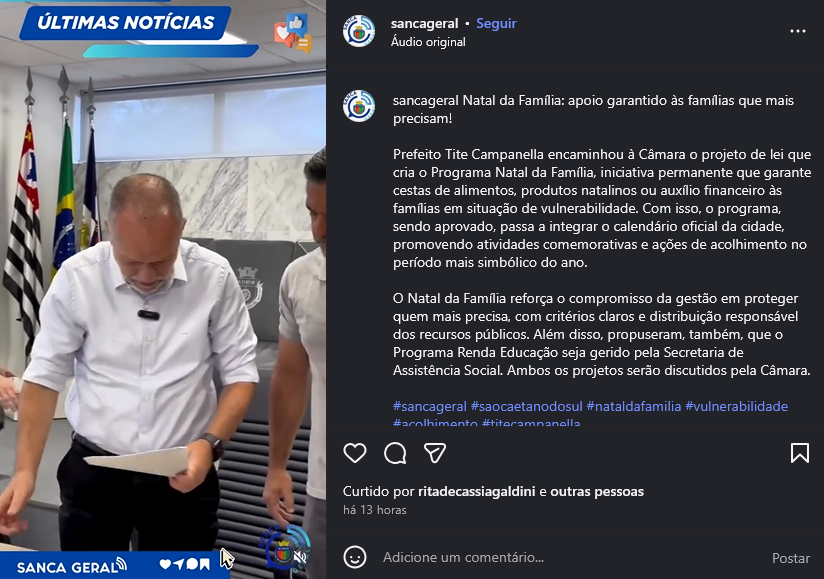The image size is (824, 579).
Task: Open the sancageral username in header
Action: [425, 24]
